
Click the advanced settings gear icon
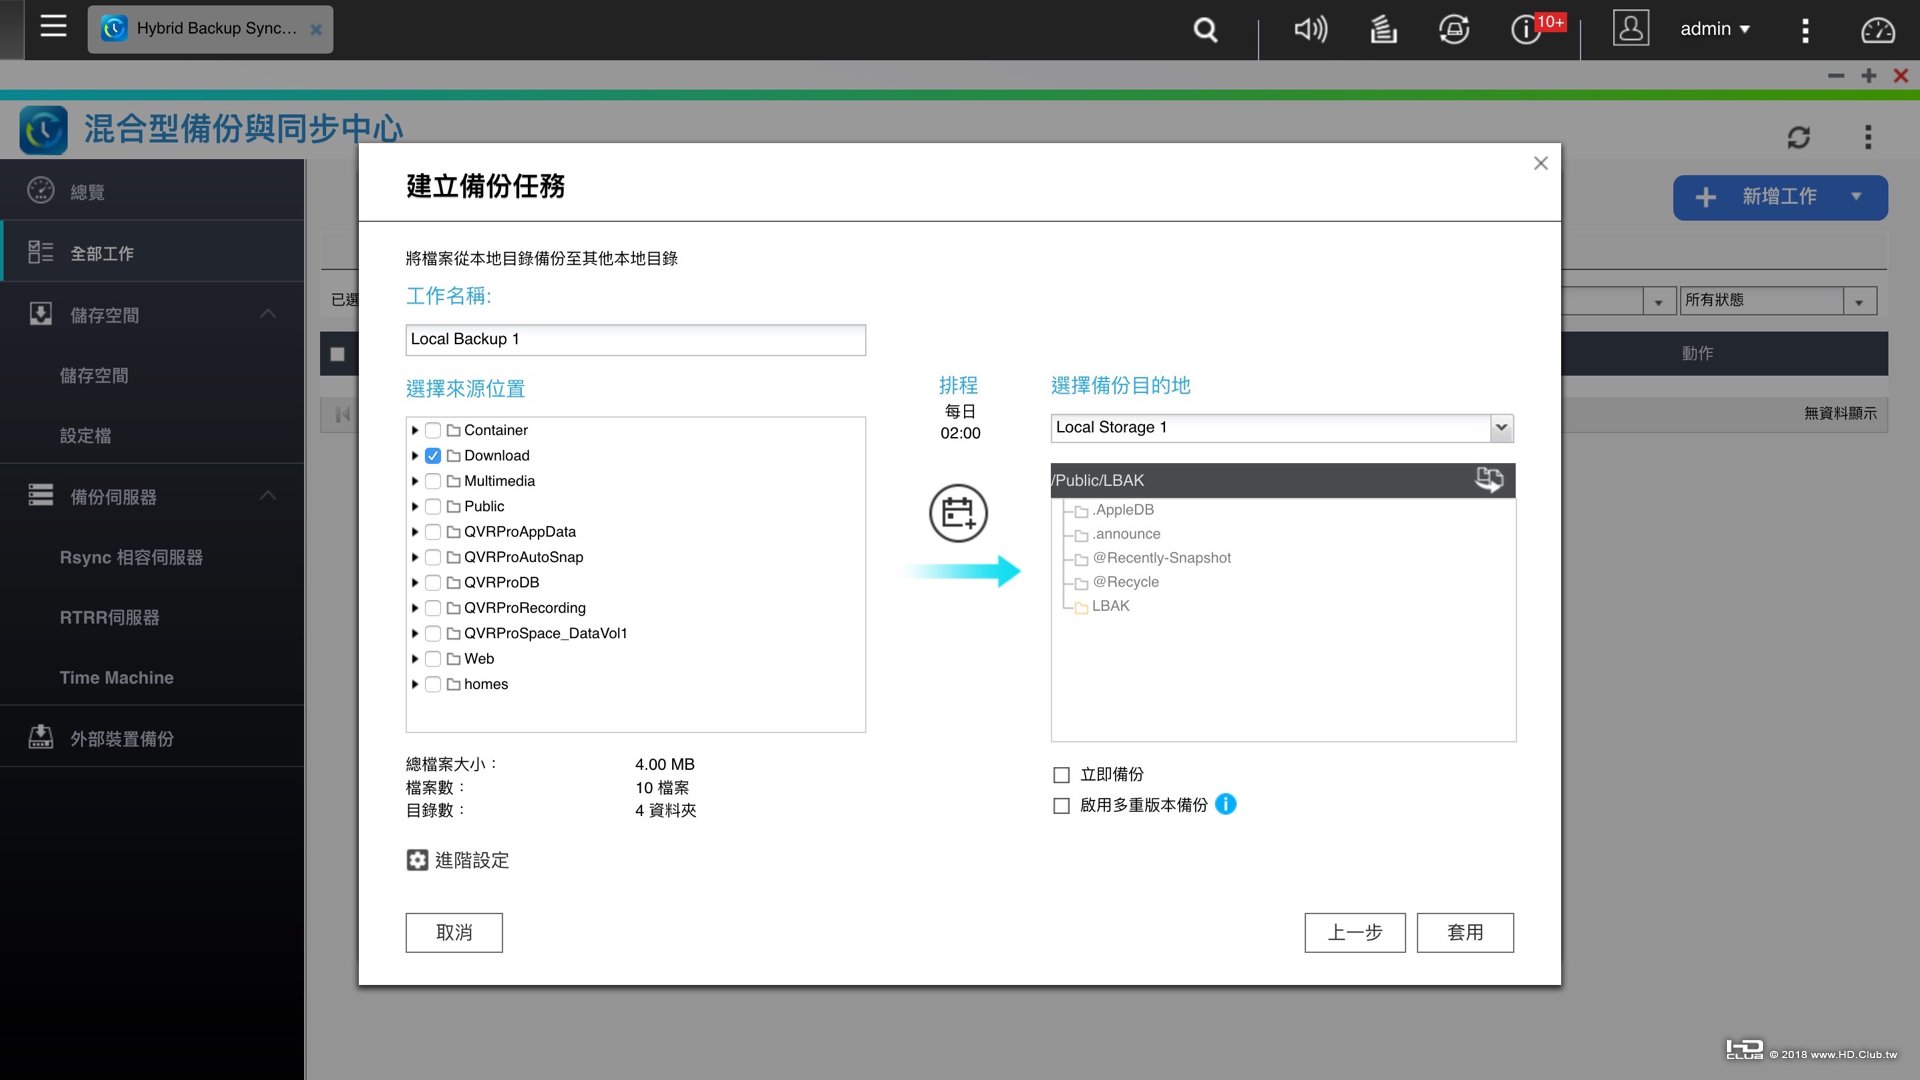point(415,860)
